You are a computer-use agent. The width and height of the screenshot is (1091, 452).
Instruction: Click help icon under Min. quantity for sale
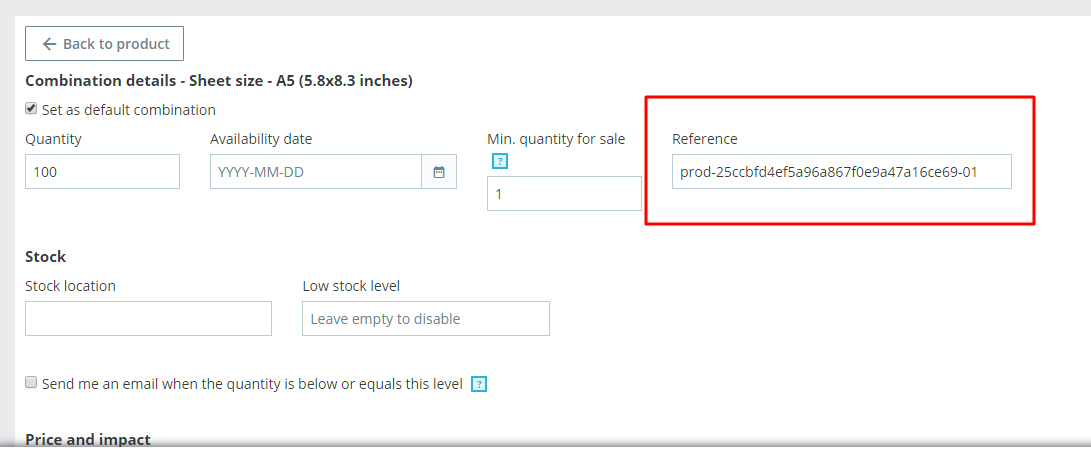pos(500,161)
